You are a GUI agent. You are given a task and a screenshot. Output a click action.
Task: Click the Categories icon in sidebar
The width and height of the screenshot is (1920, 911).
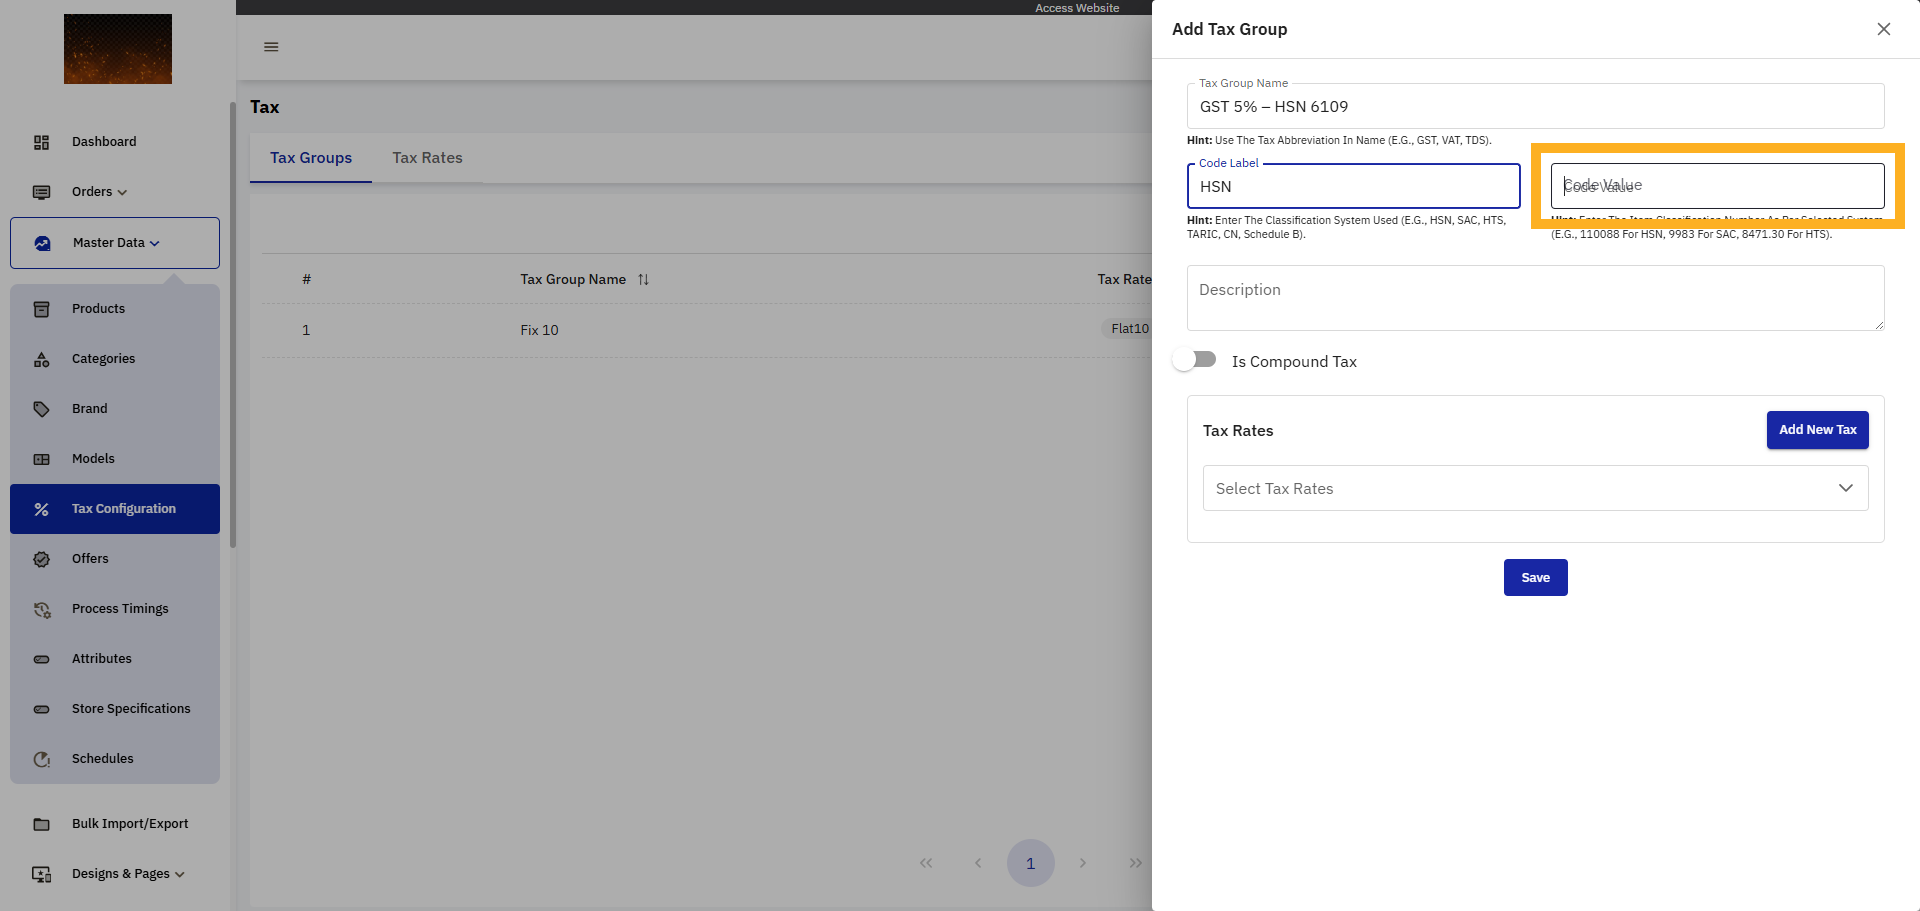[x=41, y=359]
